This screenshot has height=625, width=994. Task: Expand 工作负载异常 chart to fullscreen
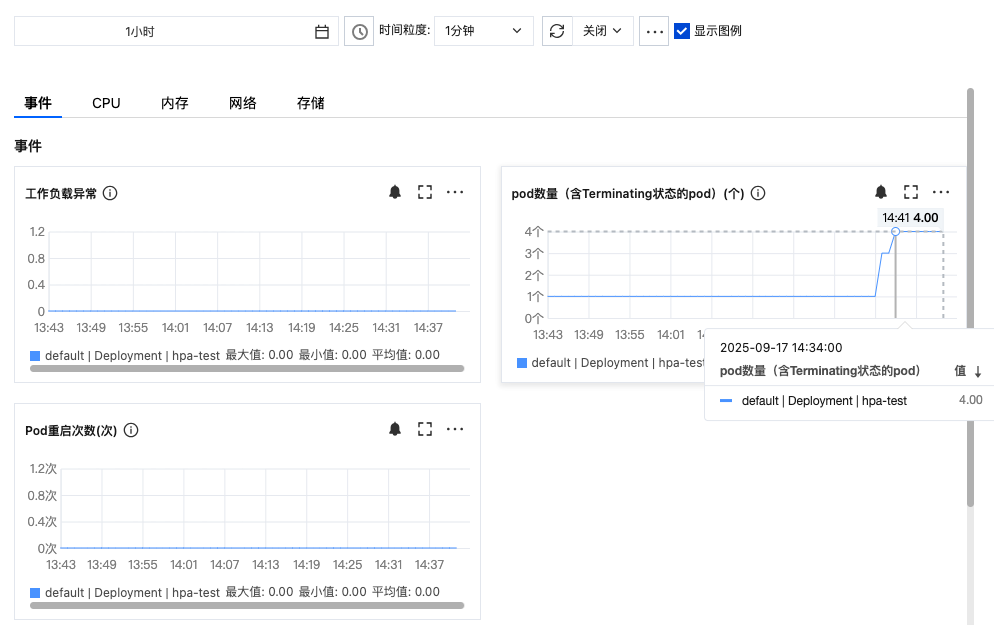click(x=425, y=192)
